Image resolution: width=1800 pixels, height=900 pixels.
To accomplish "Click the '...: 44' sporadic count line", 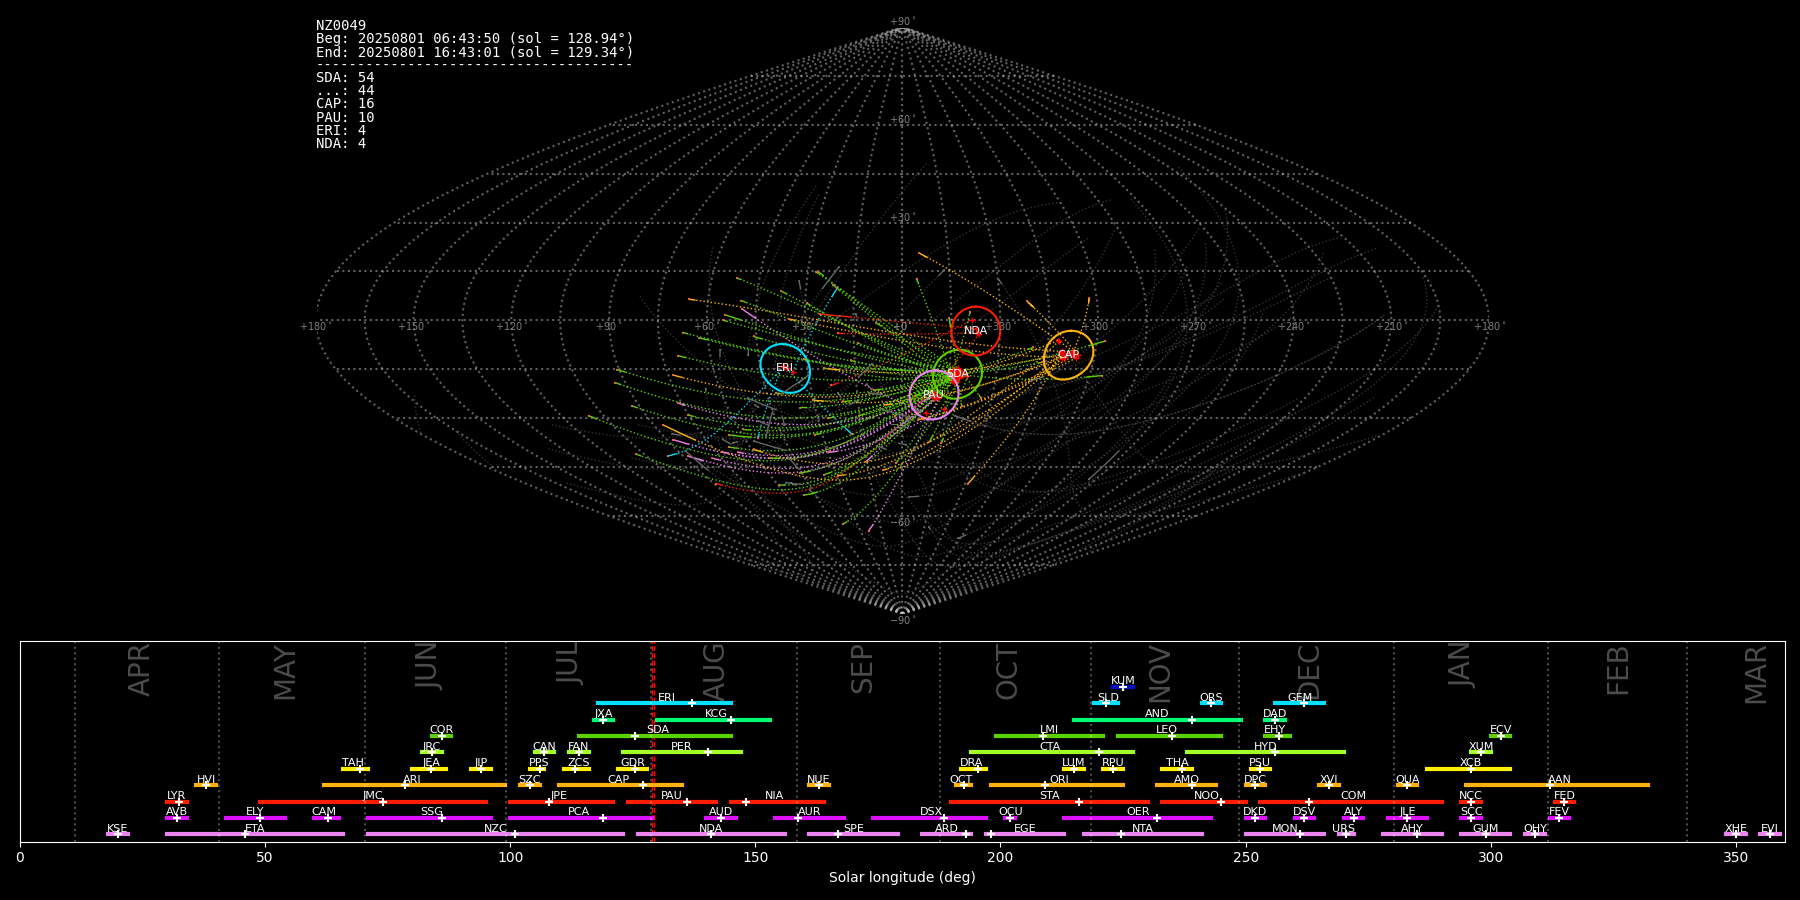I will (x=345, y=91).
